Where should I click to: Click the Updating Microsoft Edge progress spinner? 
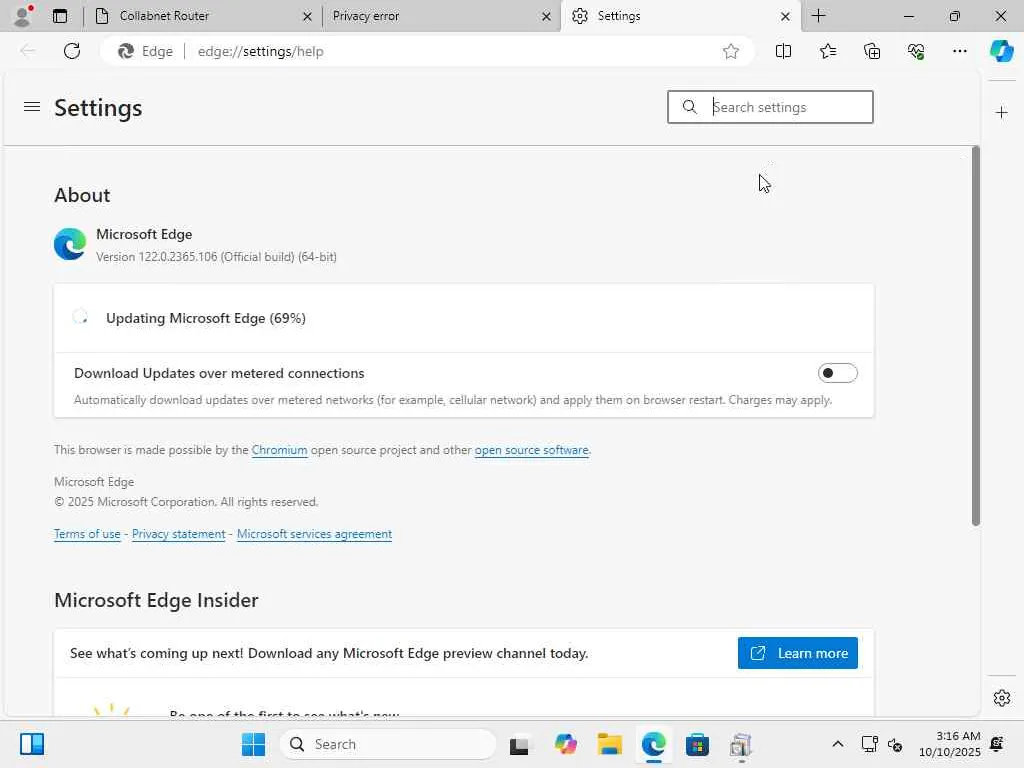80,317
